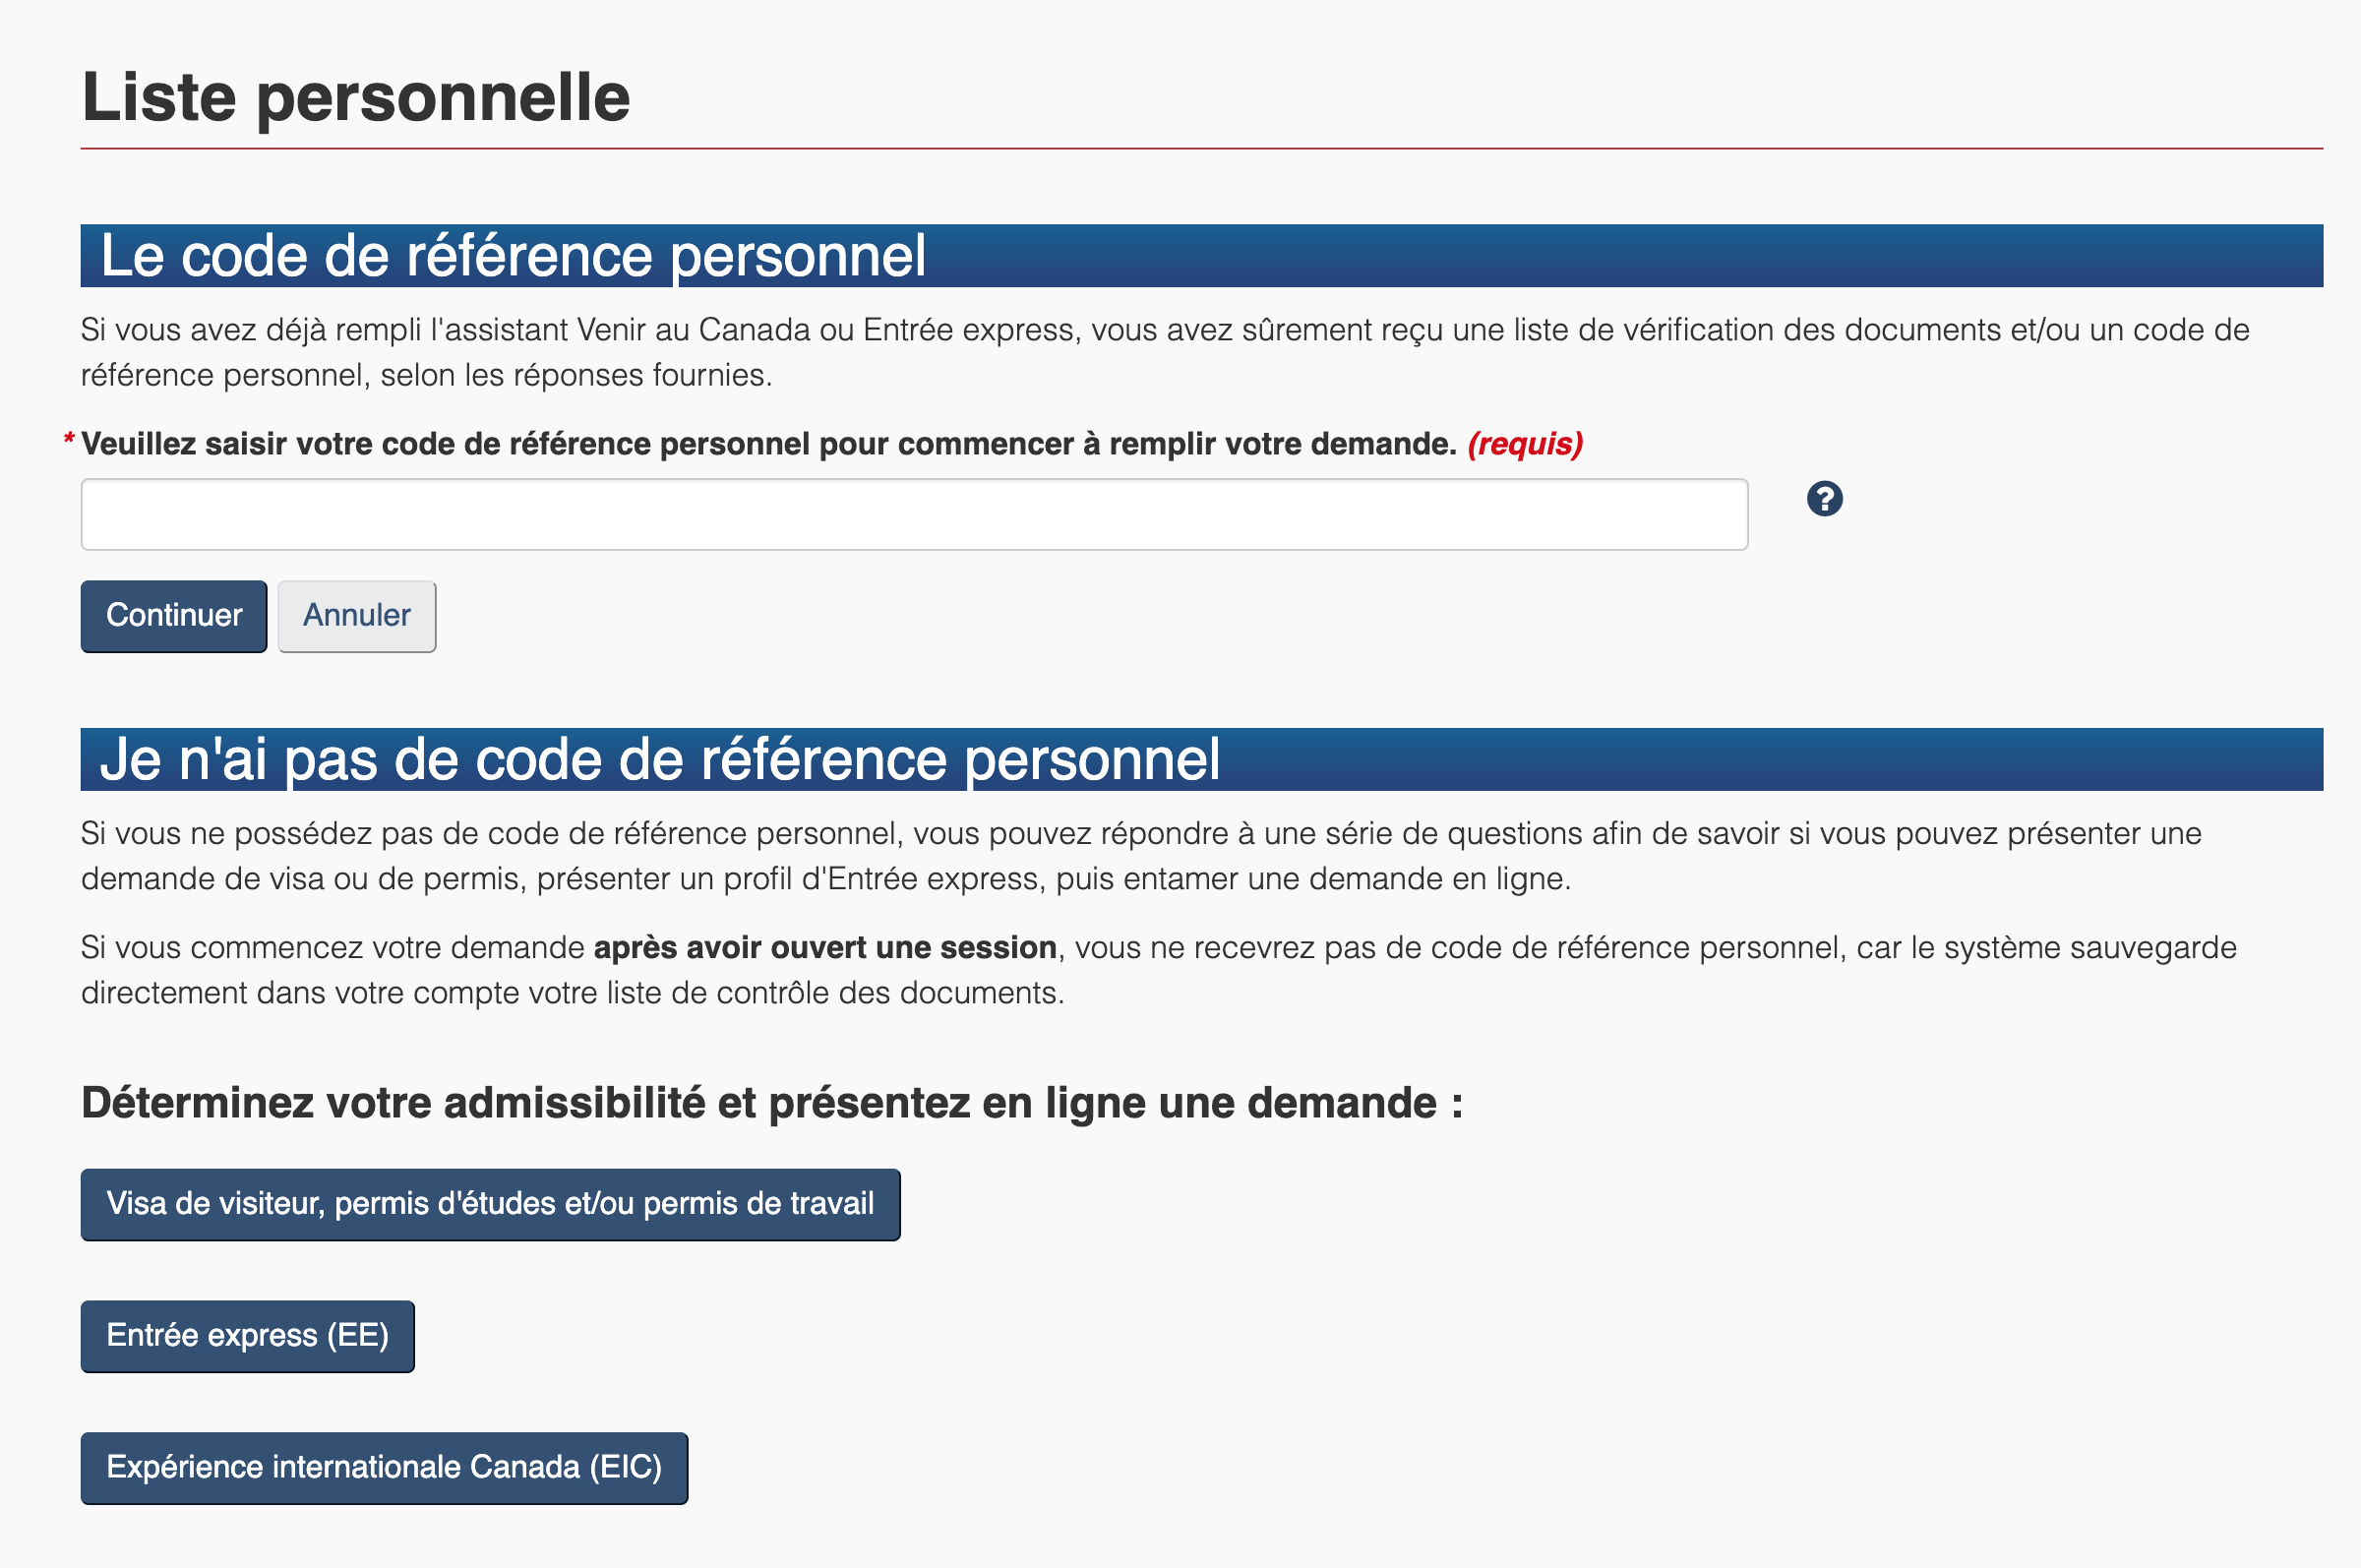Screen dimensions: 2361x1568
Task: Choose the Entrée express (EE) button
Action: (x=247, y=1336)
